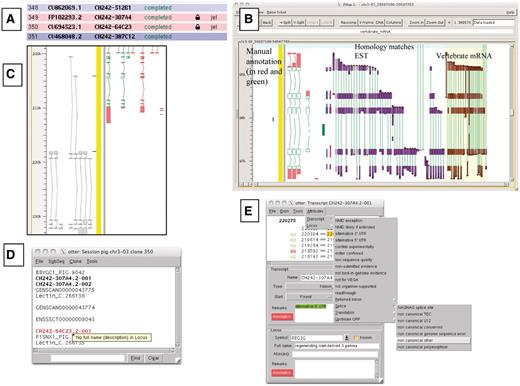The image size is (520, 386).
Task: Click Locus Symbol field REG3G
Action: (x=316, y=338)
